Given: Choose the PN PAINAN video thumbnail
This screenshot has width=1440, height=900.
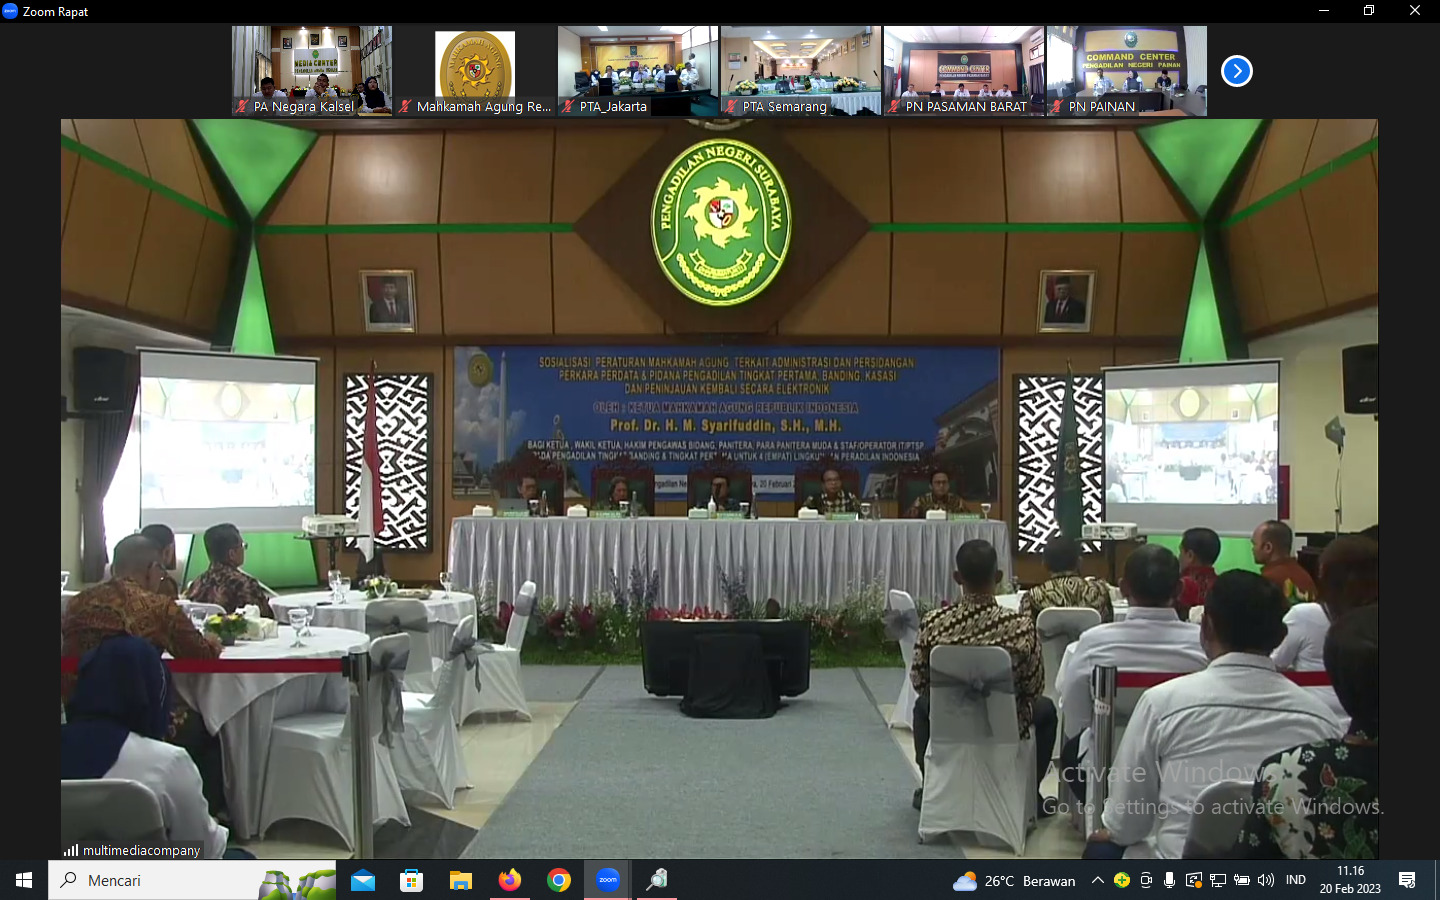Looking at the screenshot, I should (x=1127, y=70).
